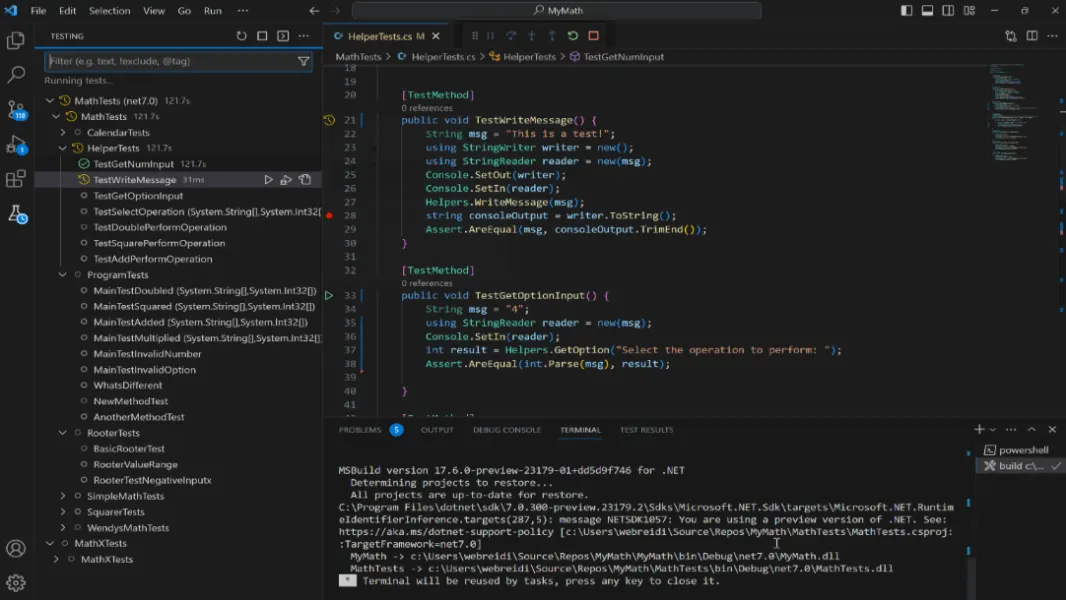The width and height of the screenshot is (1066, 600).
Task: Click TestGetNumInput breadcrumb segment
Action: coord(623,57)
